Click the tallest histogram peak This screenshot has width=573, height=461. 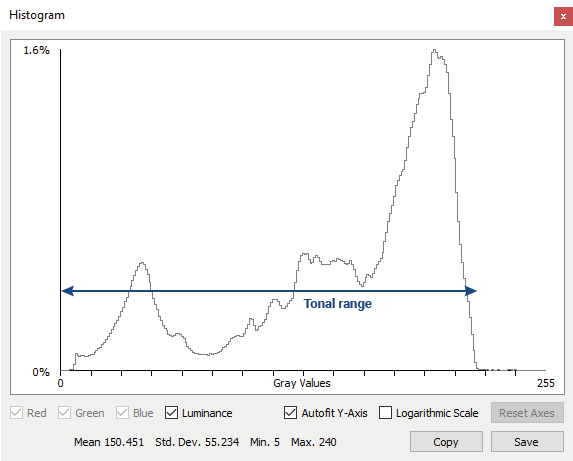pos(435,51)
